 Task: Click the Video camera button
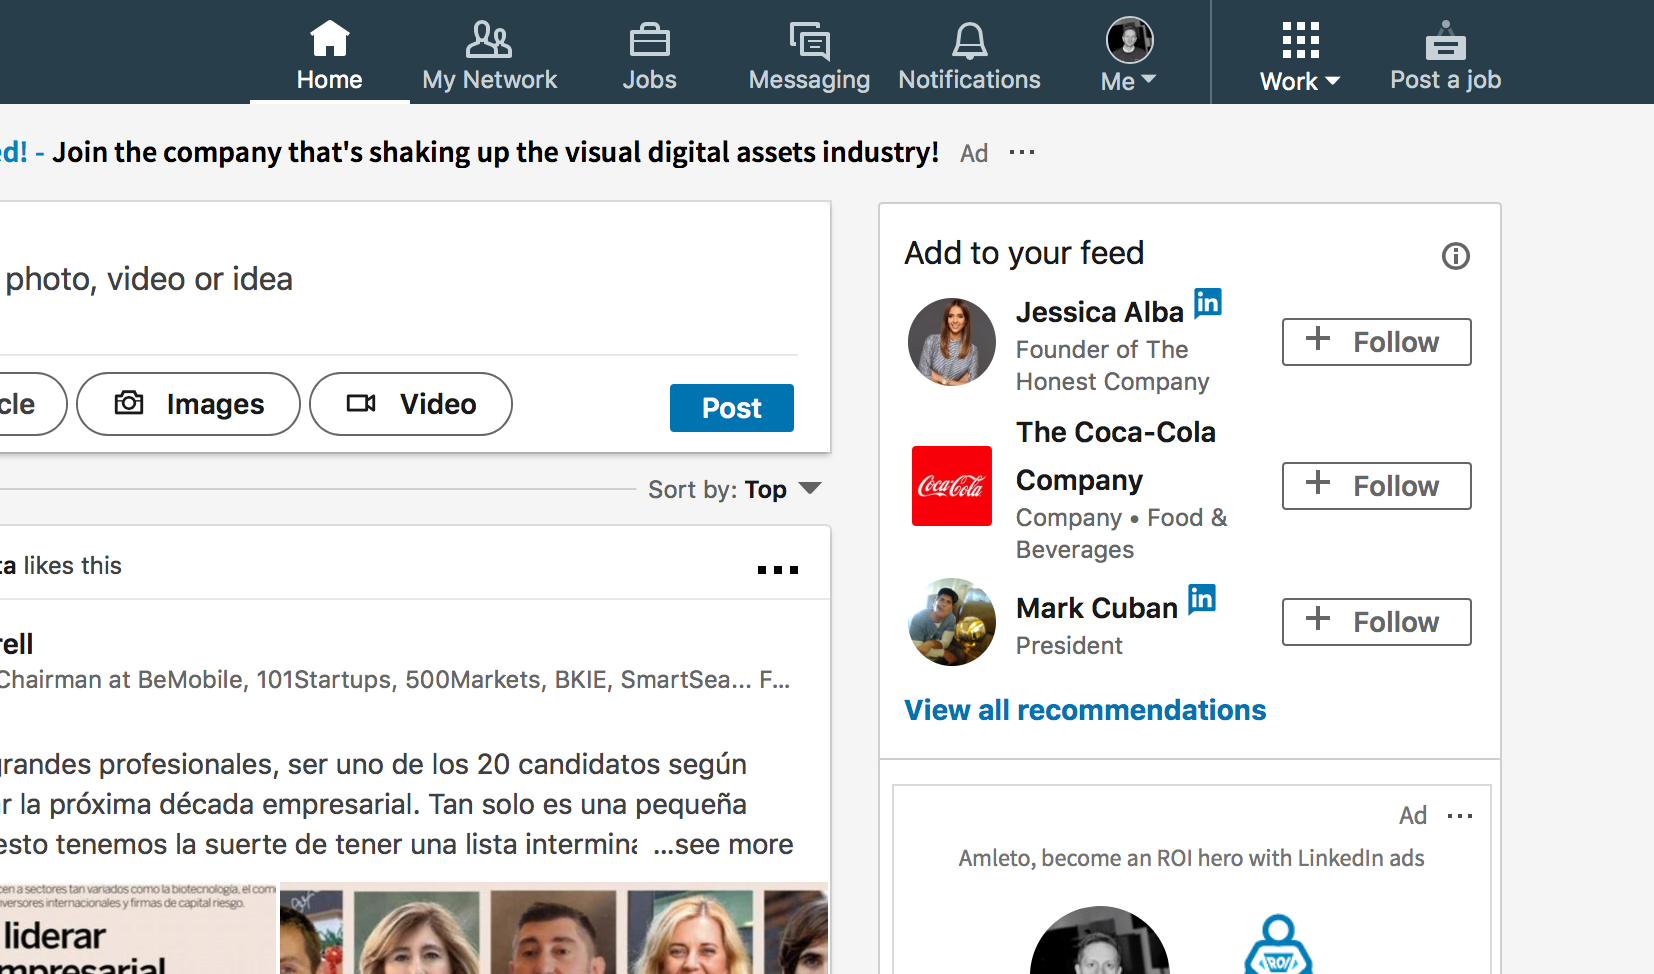tap(411, 404)
